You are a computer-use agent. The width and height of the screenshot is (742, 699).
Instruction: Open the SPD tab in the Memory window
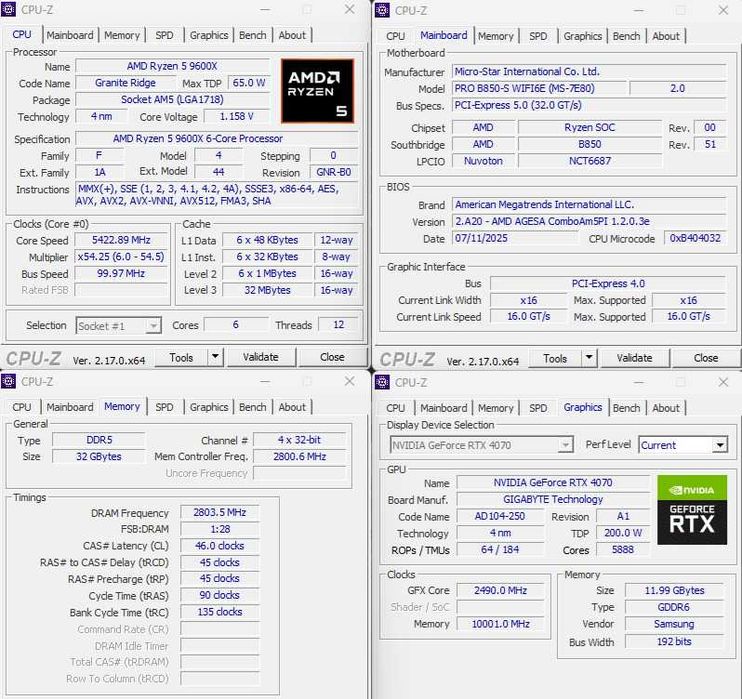(164, 407)
